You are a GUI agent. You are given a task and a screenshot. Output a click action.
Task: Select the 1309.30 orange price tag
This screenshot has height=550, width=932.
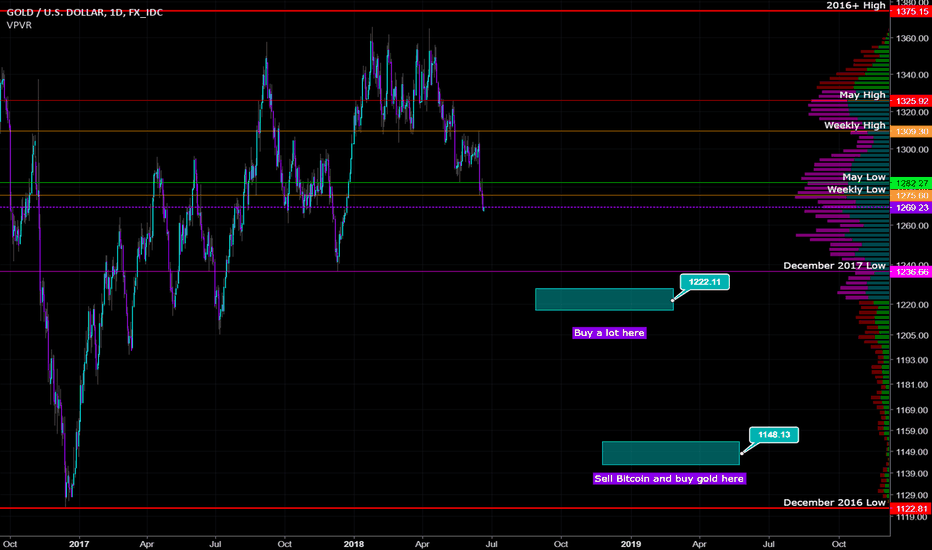911,131
